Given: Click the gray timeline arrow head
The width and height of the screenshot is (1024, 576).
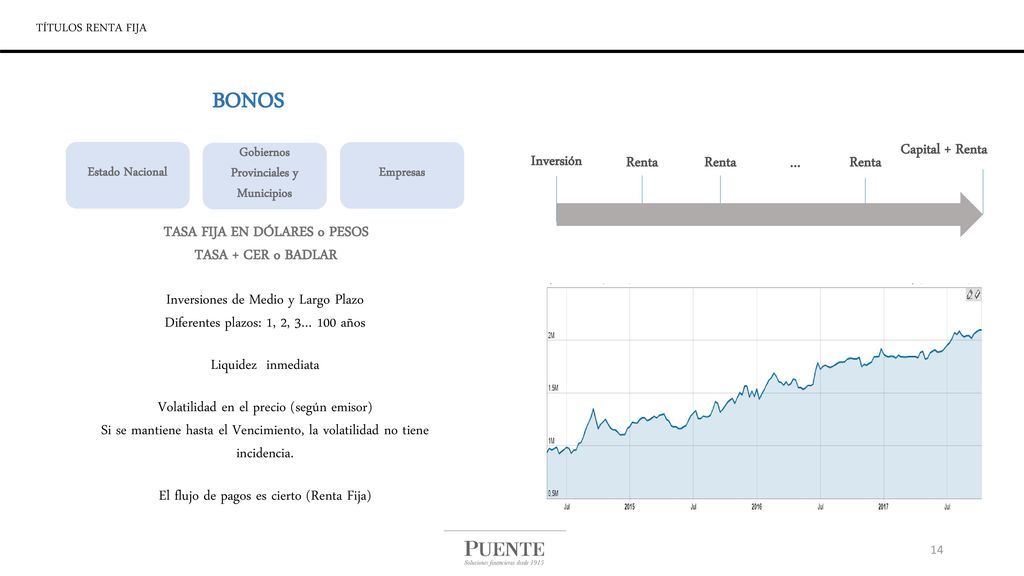Looking at the screenshot, I should click(x=972, y=214).
